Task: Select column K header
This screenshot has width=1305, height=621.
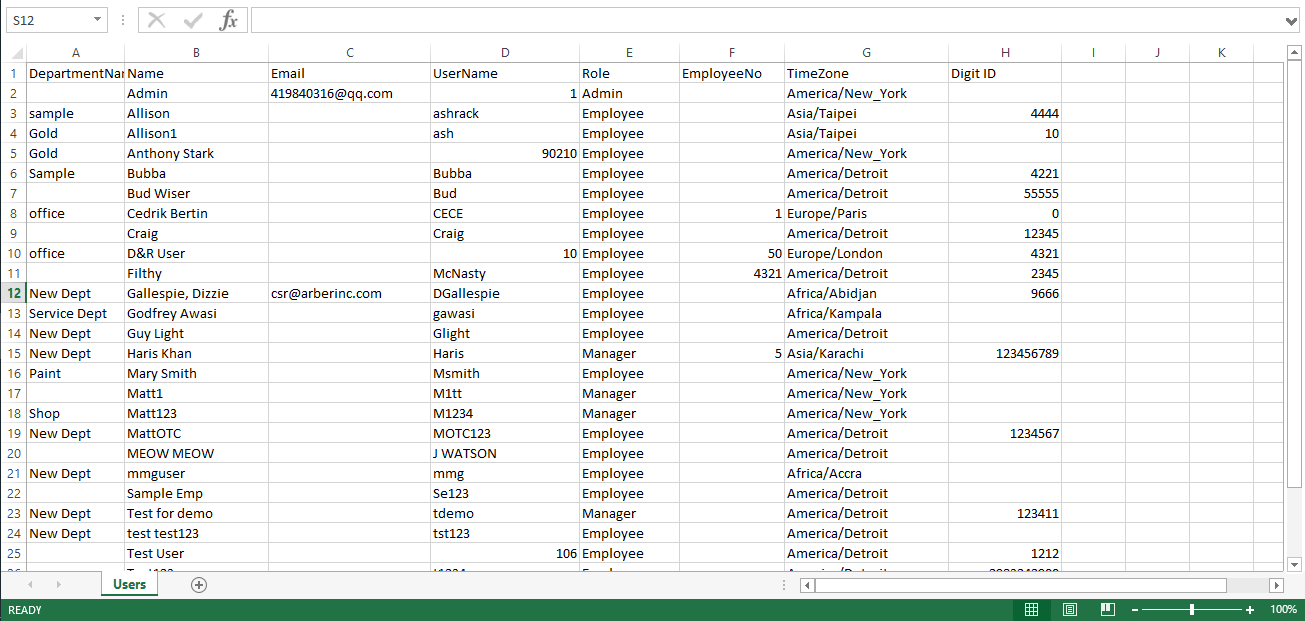Action: (1221, 53)
